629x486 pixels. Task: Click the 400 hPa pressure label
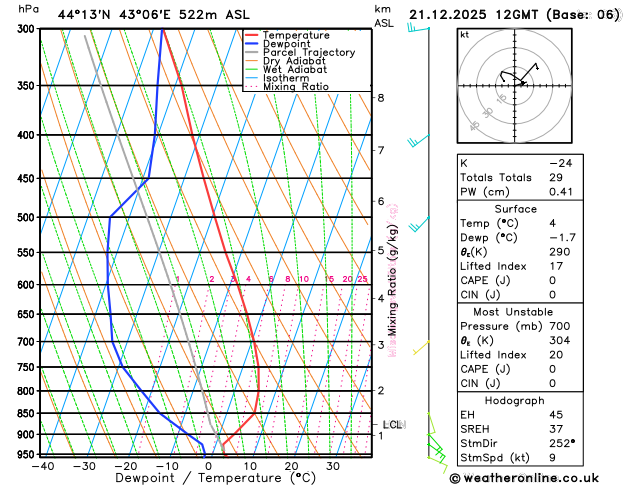(x=28, y=135)
